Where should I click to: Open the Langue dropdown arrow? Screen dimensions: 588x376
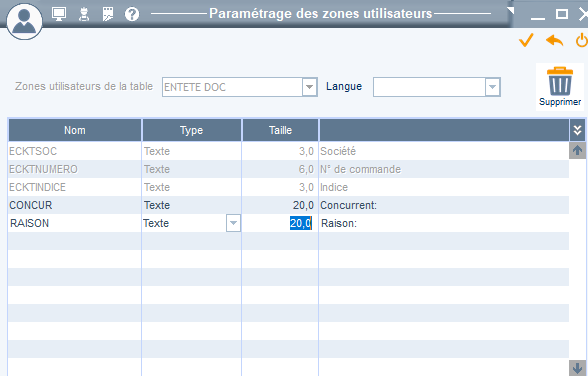[x=492, y=87]
